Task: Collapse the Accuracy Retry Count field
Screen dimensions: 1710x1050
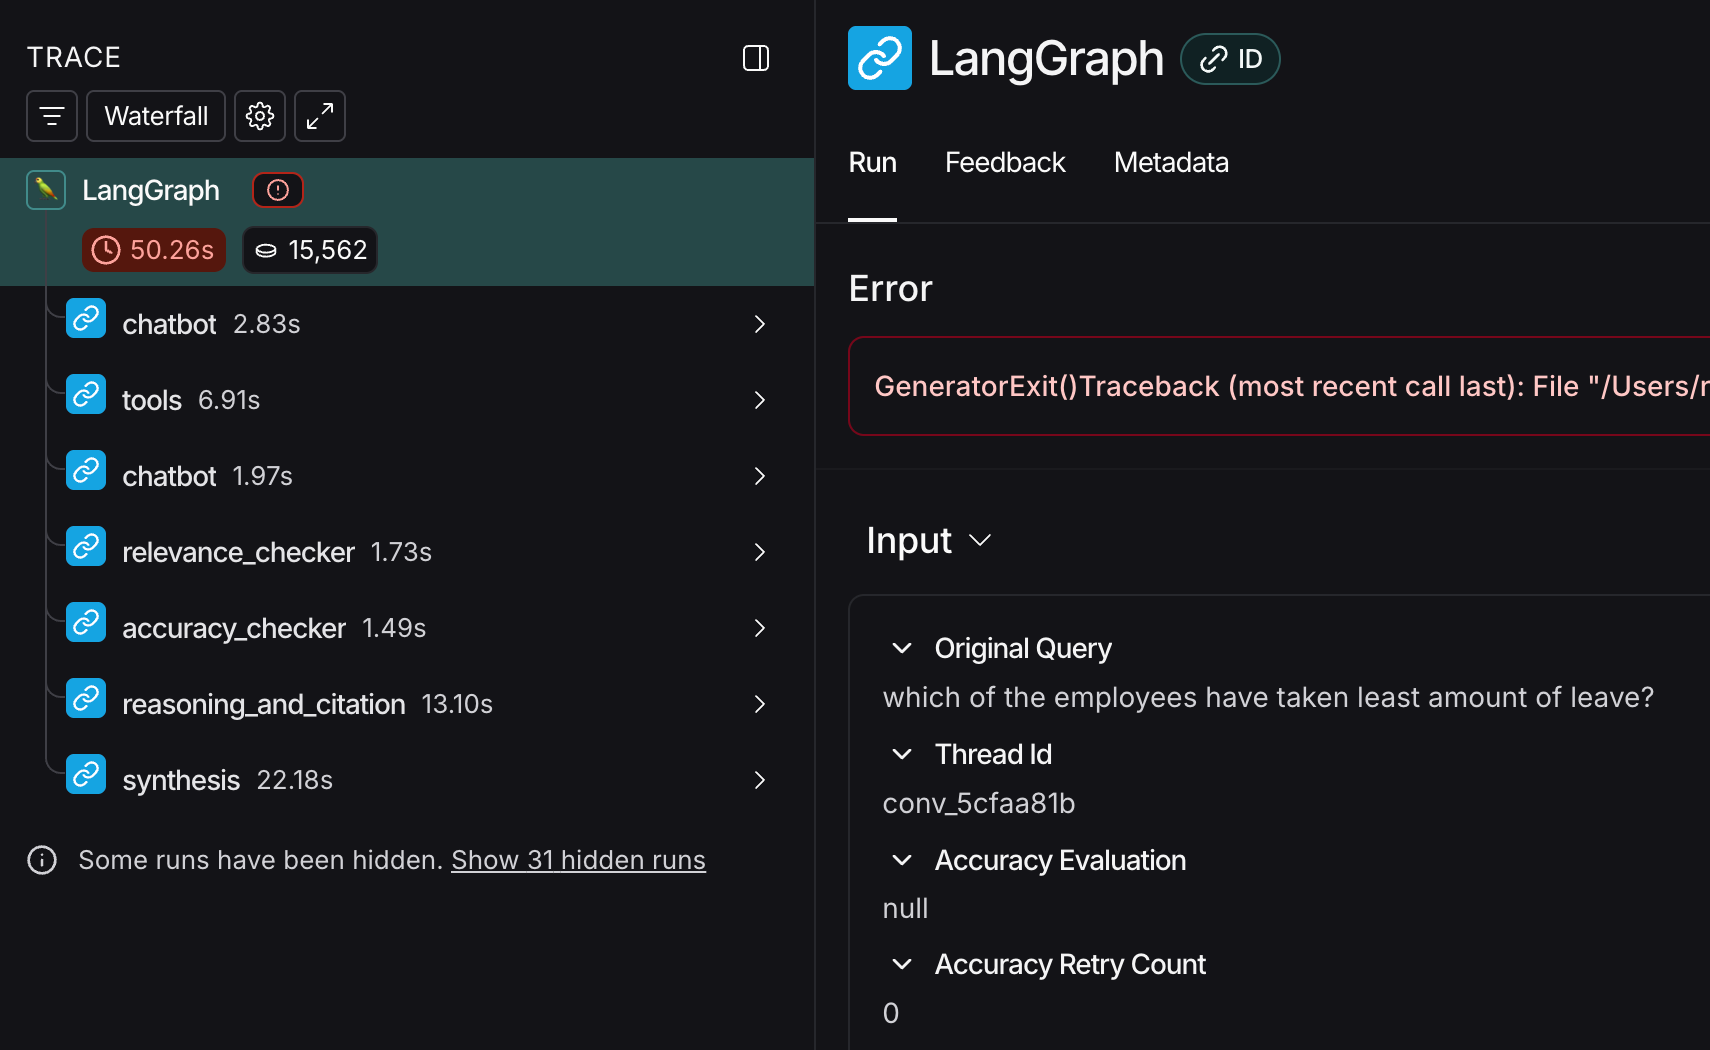Action: coord(902,964)
